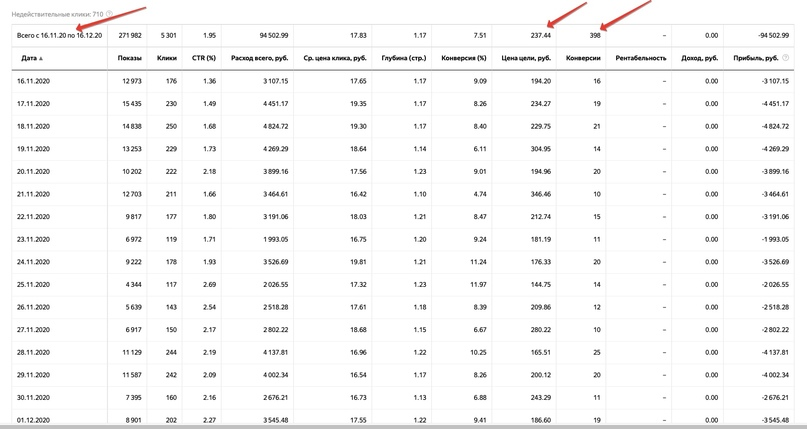807x429 pixels.
Task: Click total goal cost 237.44
Action: click(540, 35)
